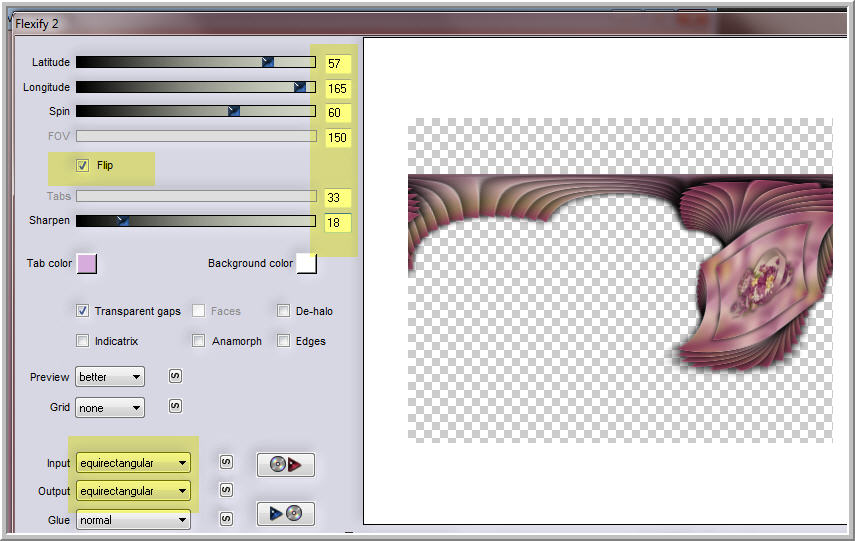Open the Input projection dropdown

(133, 463)
